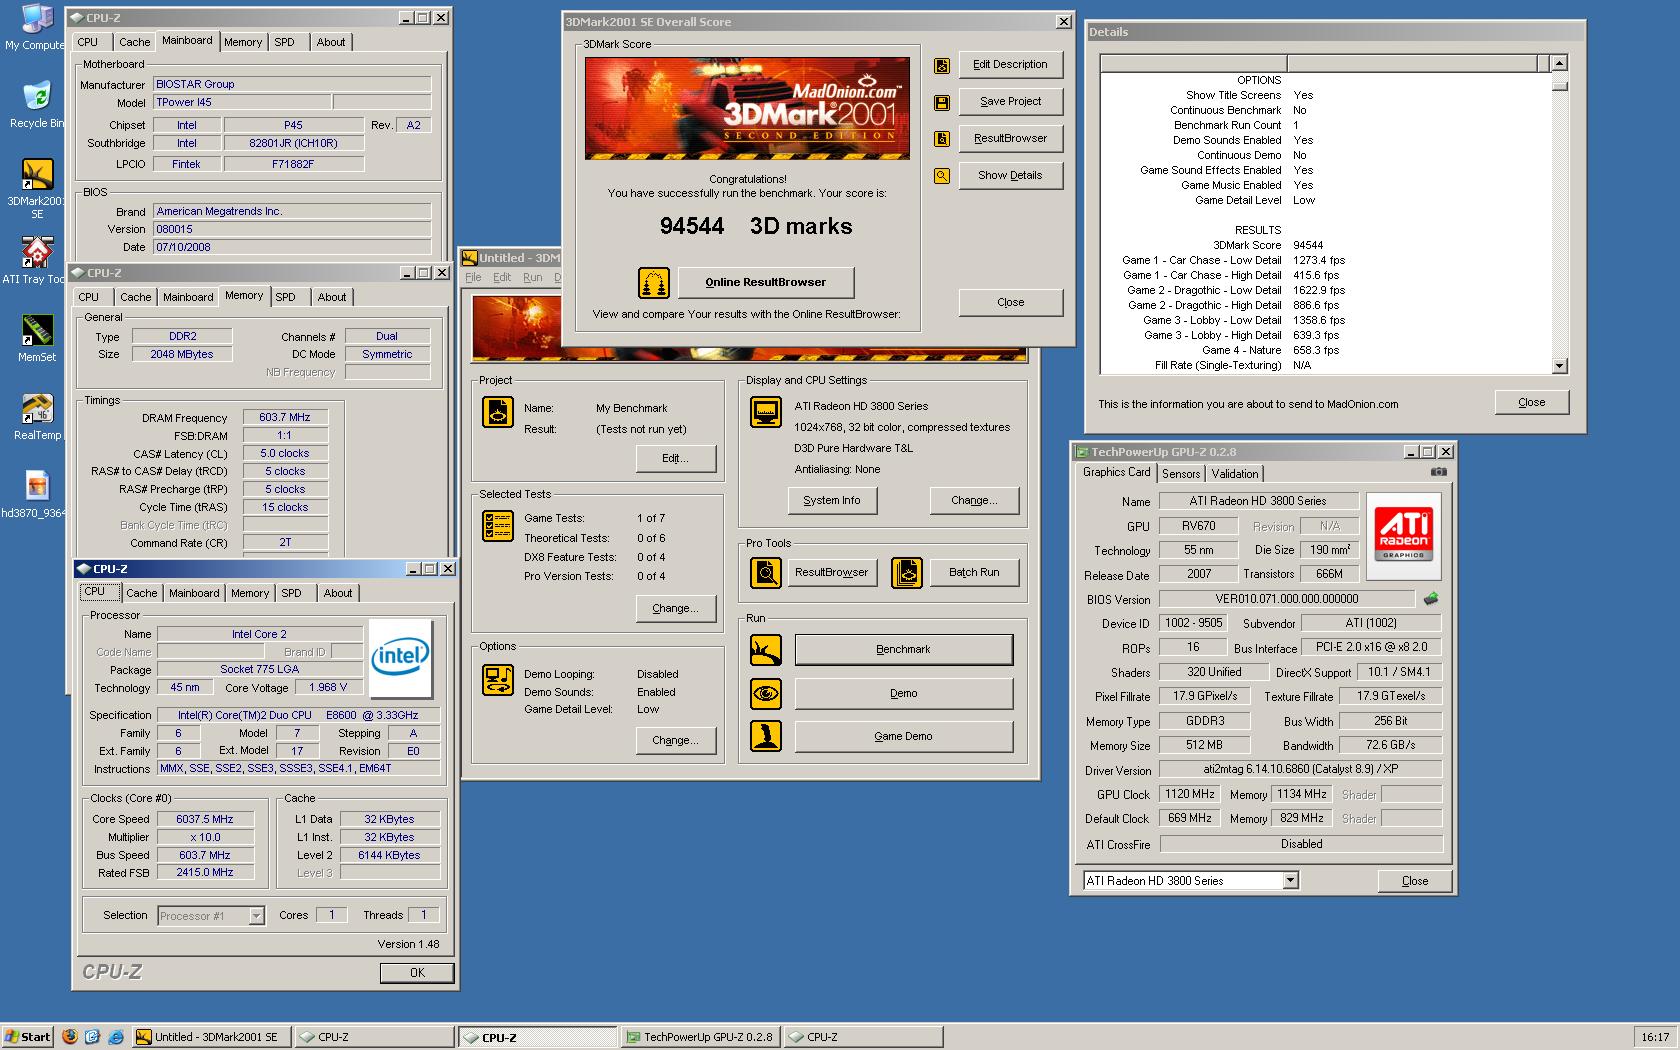Click the Benchmark run icon
This screenshot has width=1680, height=1050.
point(766,650)
